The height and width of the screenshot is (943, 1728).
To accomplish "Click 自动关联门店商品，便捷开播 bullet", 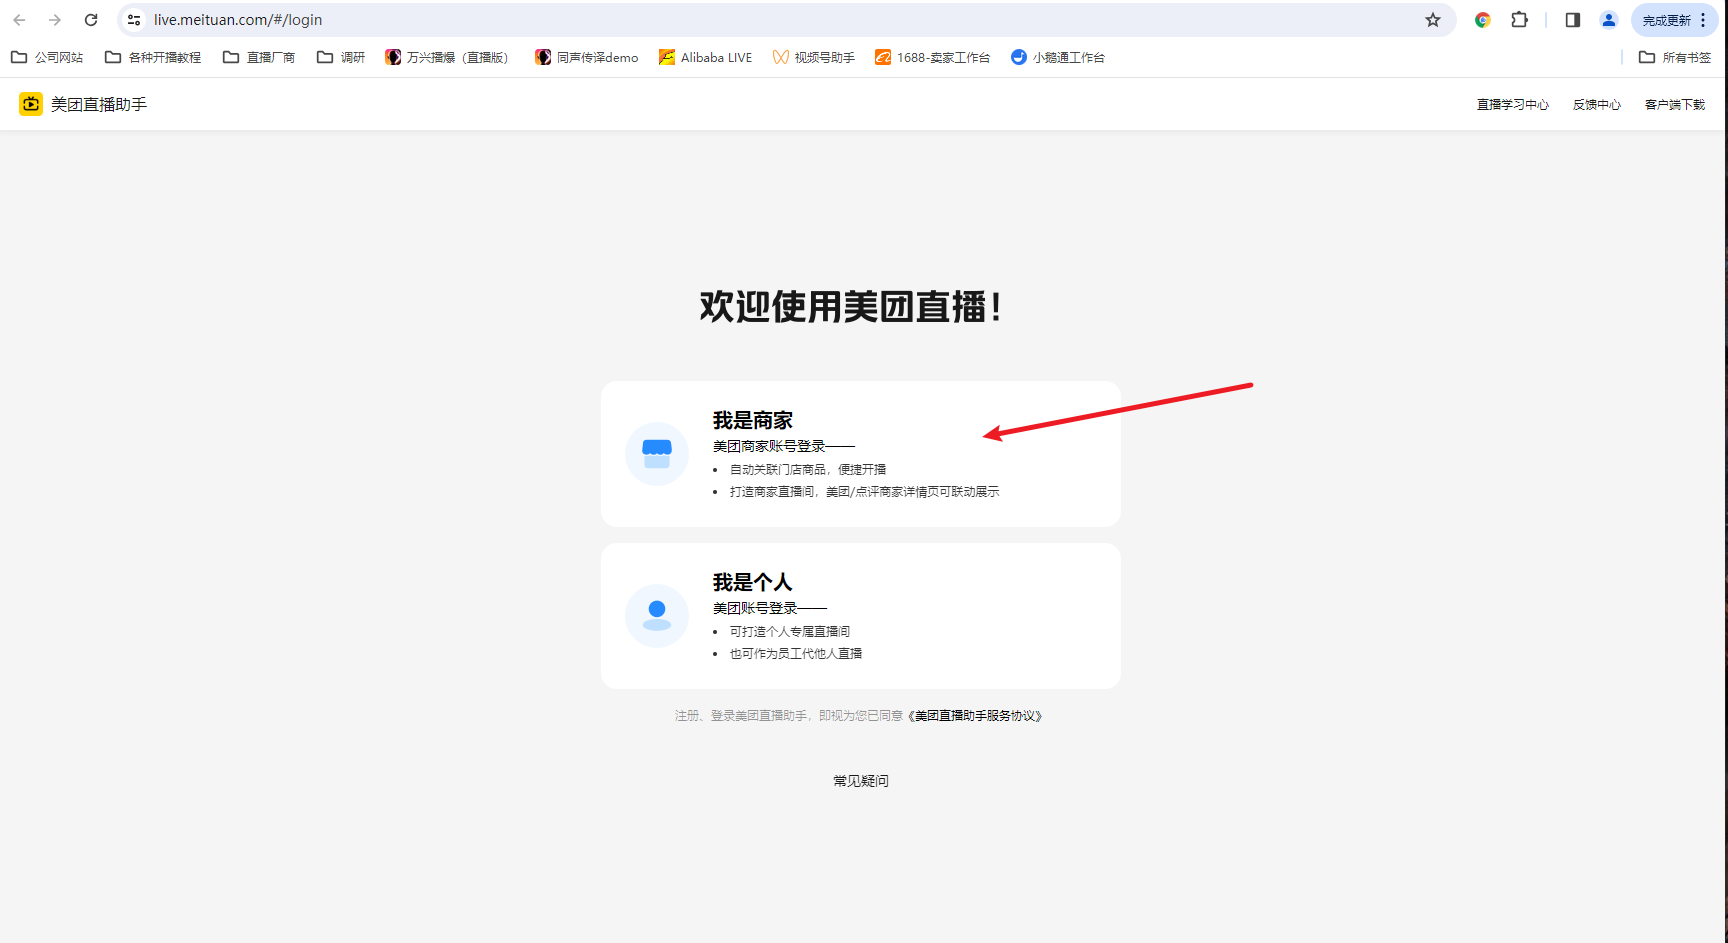I will coord(808,470).
